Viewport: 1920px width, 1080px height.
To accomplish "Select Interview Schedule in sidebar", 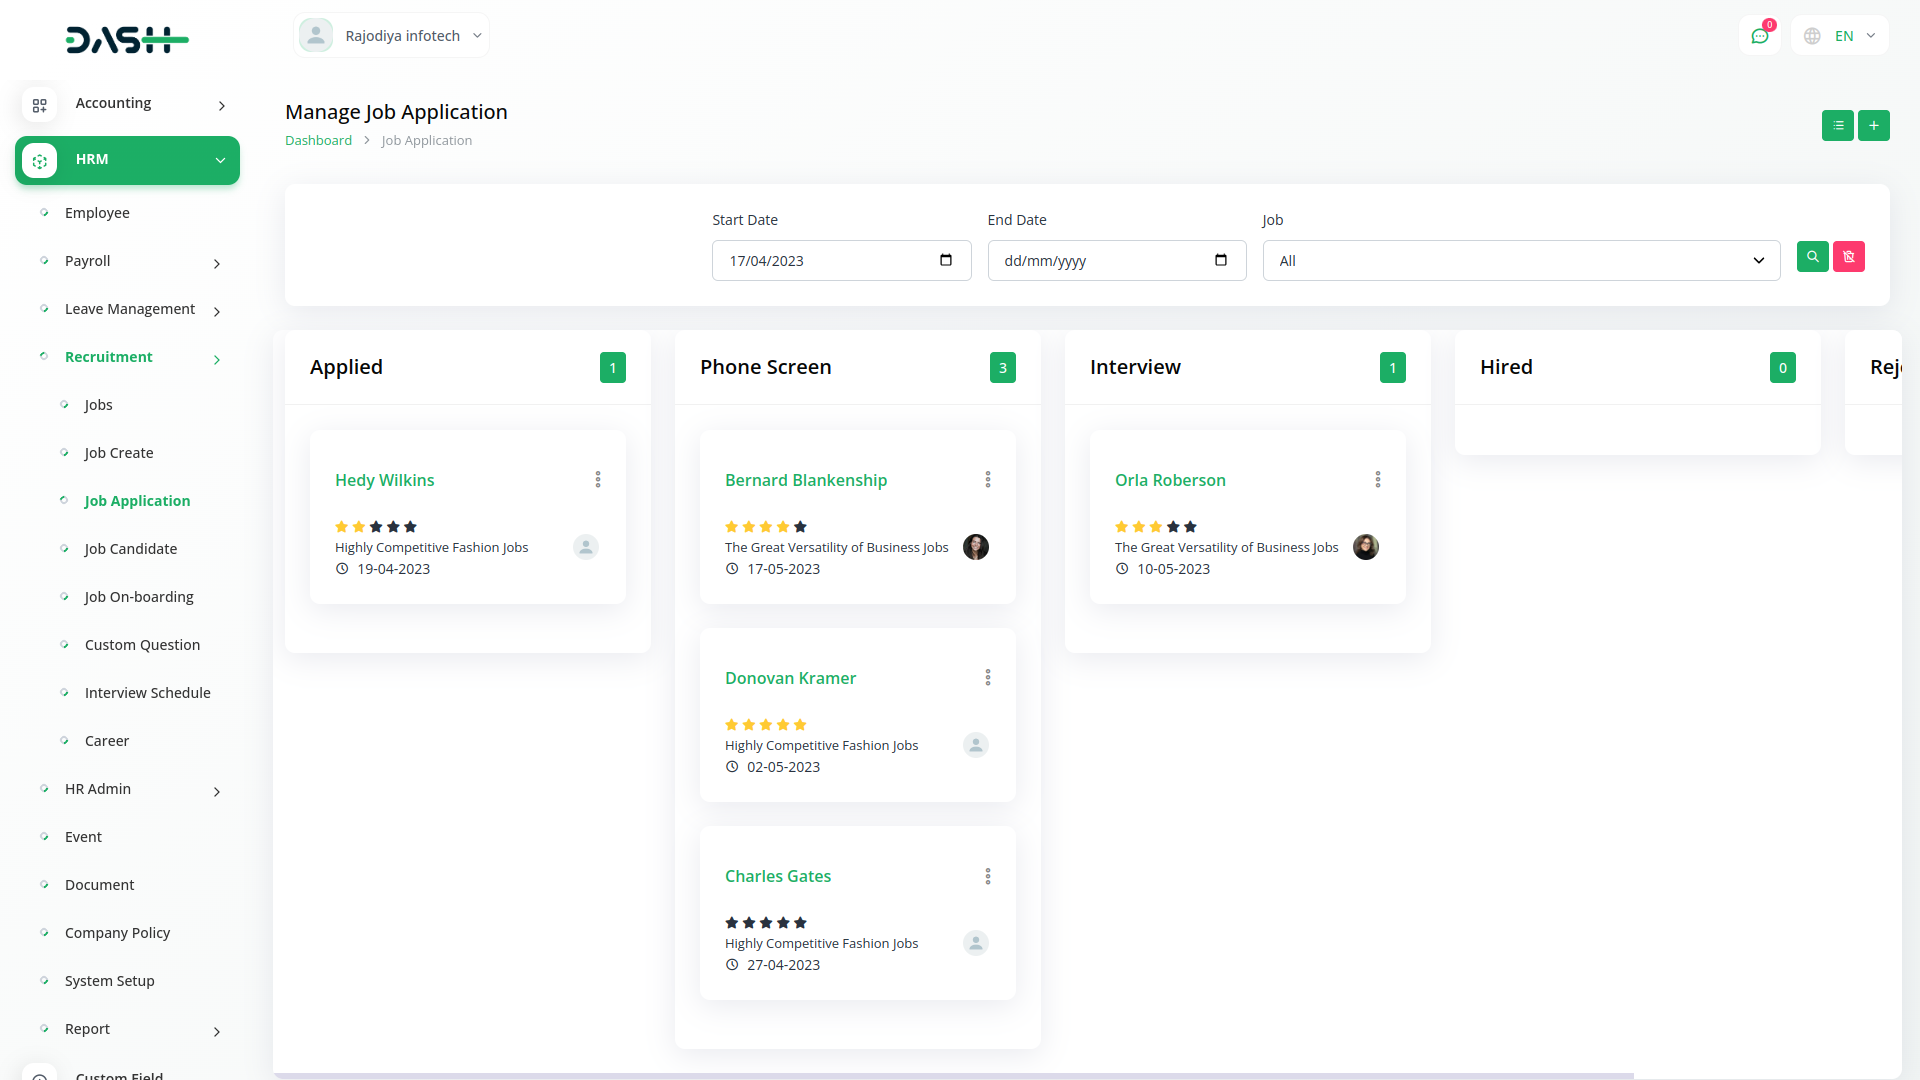I will [x=148, y=693].
